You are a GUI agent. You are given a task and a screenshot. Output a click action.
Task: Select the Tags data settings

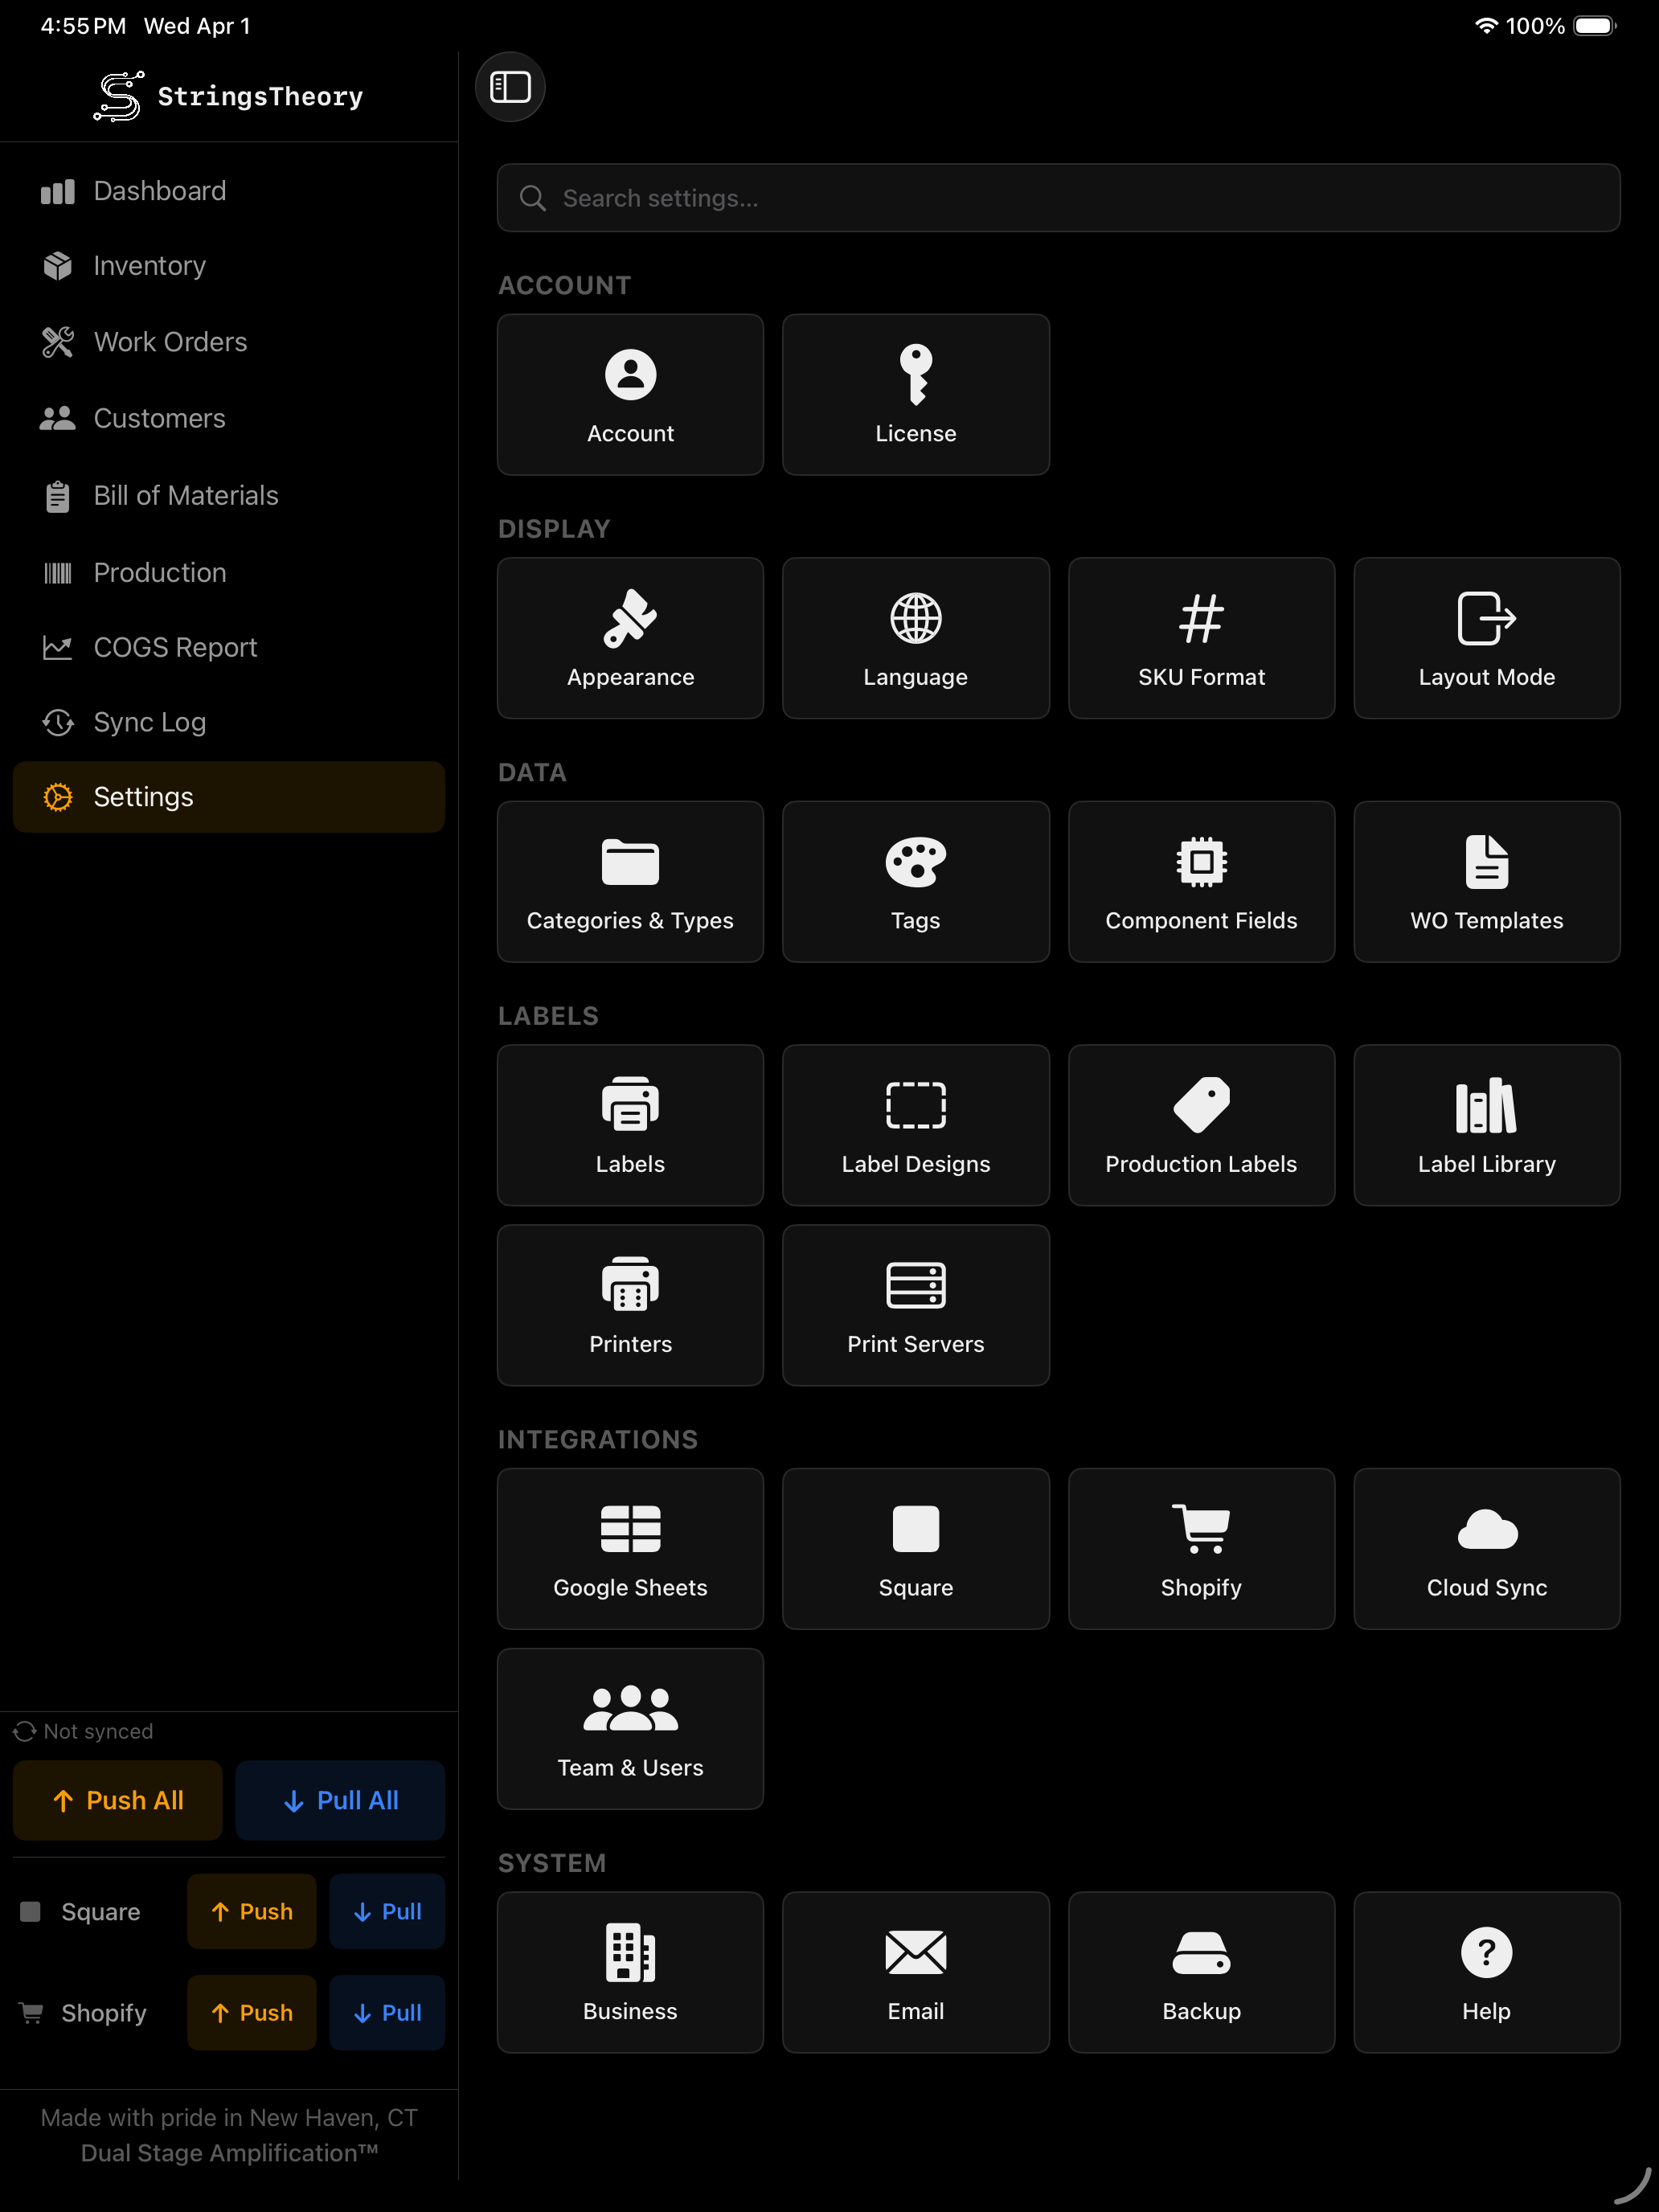click(915, 881)
